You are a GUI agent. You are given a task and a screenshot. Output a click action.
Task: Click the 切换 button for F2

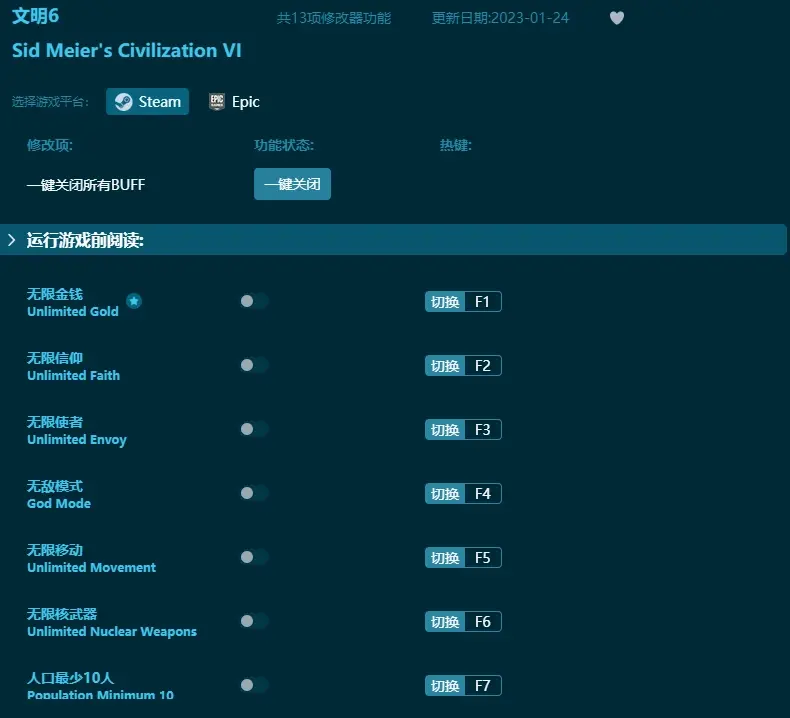[x=445, y=366]
